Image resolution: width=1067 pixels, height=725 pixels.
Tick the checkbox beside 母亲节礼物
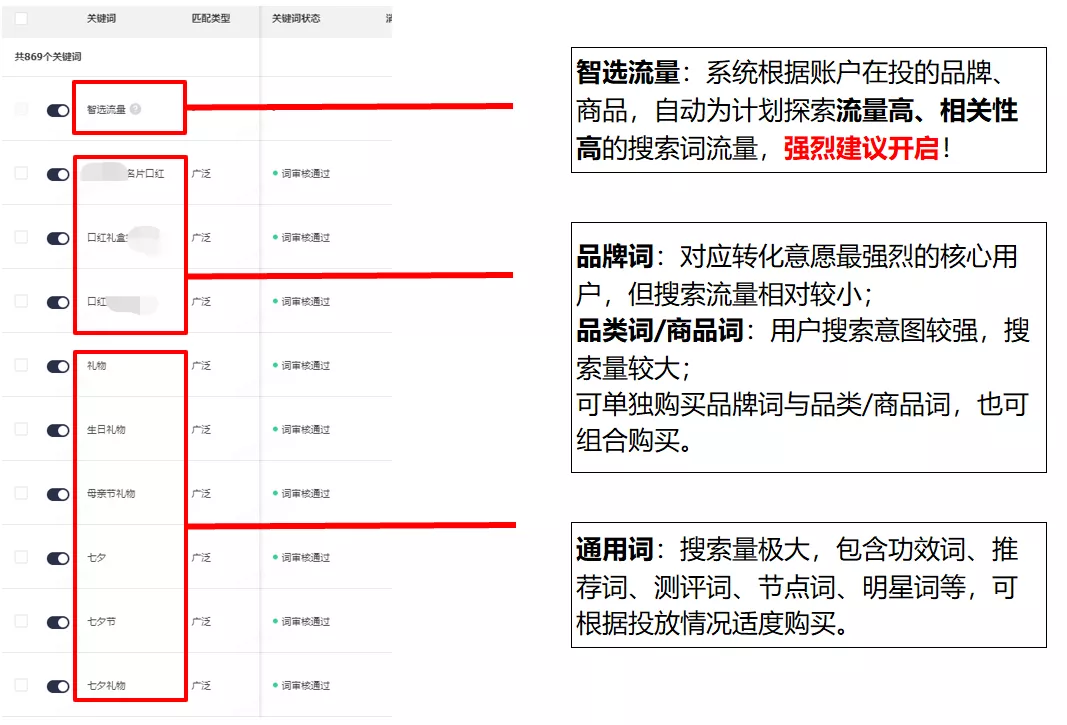click(x=24, y=493)
